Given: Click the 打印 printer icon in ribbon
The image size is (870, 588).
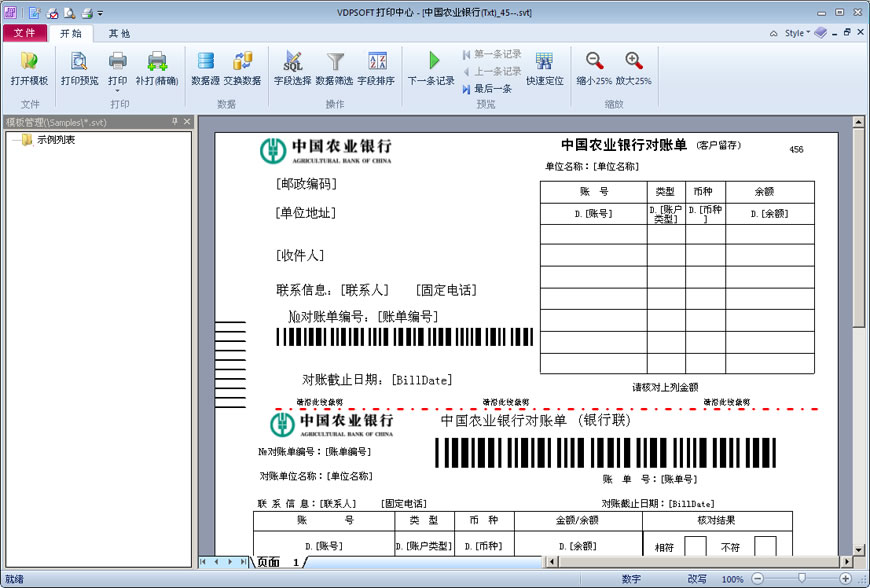Looking at the screenshot, I should (118, 61).
